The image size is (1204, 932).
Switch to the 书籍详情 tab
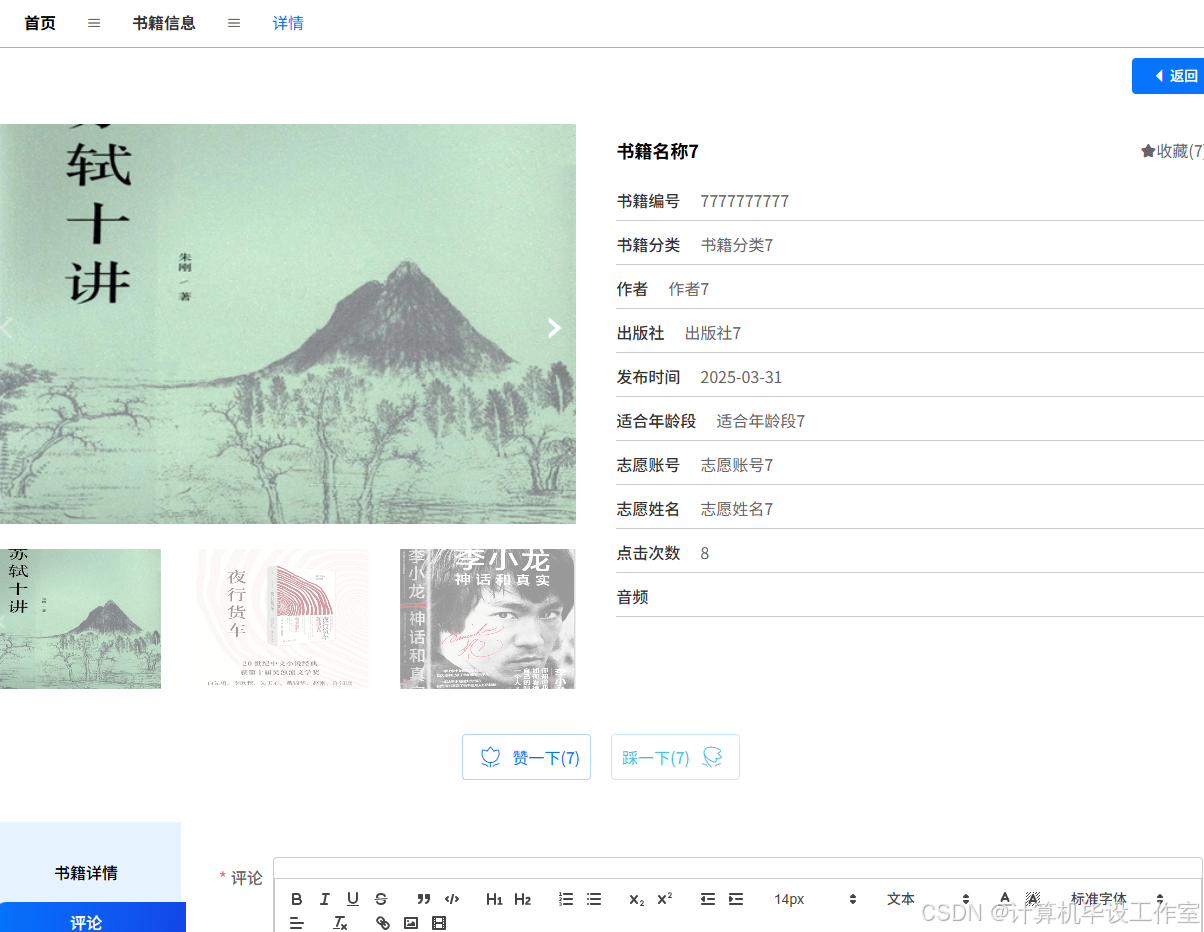pos(86,873)
